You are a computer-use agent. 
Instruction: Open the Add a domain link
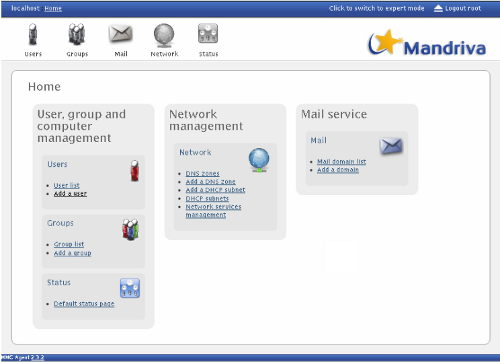pos(338,169)
